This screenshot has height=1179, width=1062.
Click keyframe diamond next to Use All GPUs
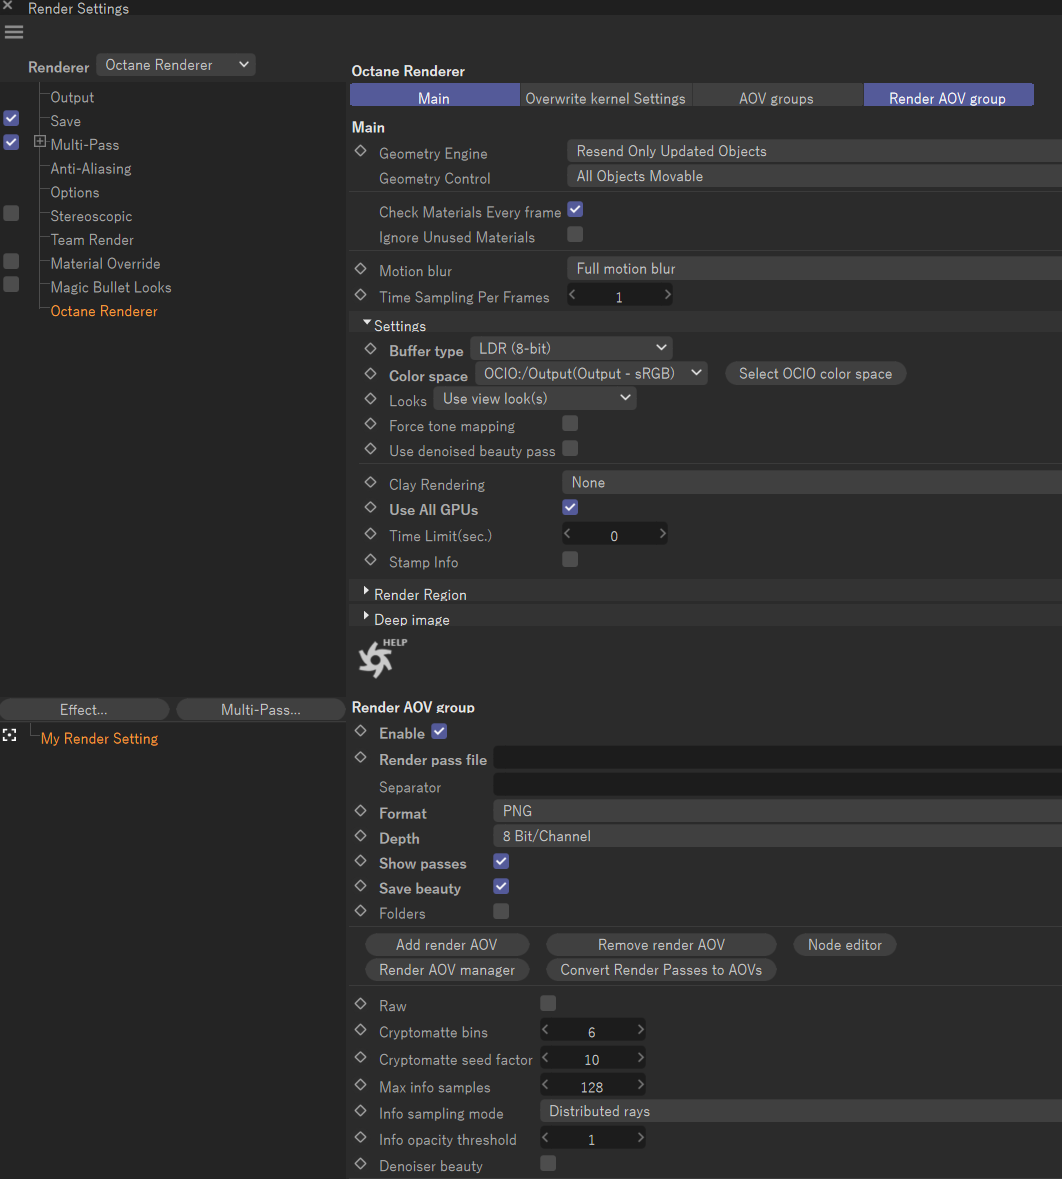tap(370, 508)
